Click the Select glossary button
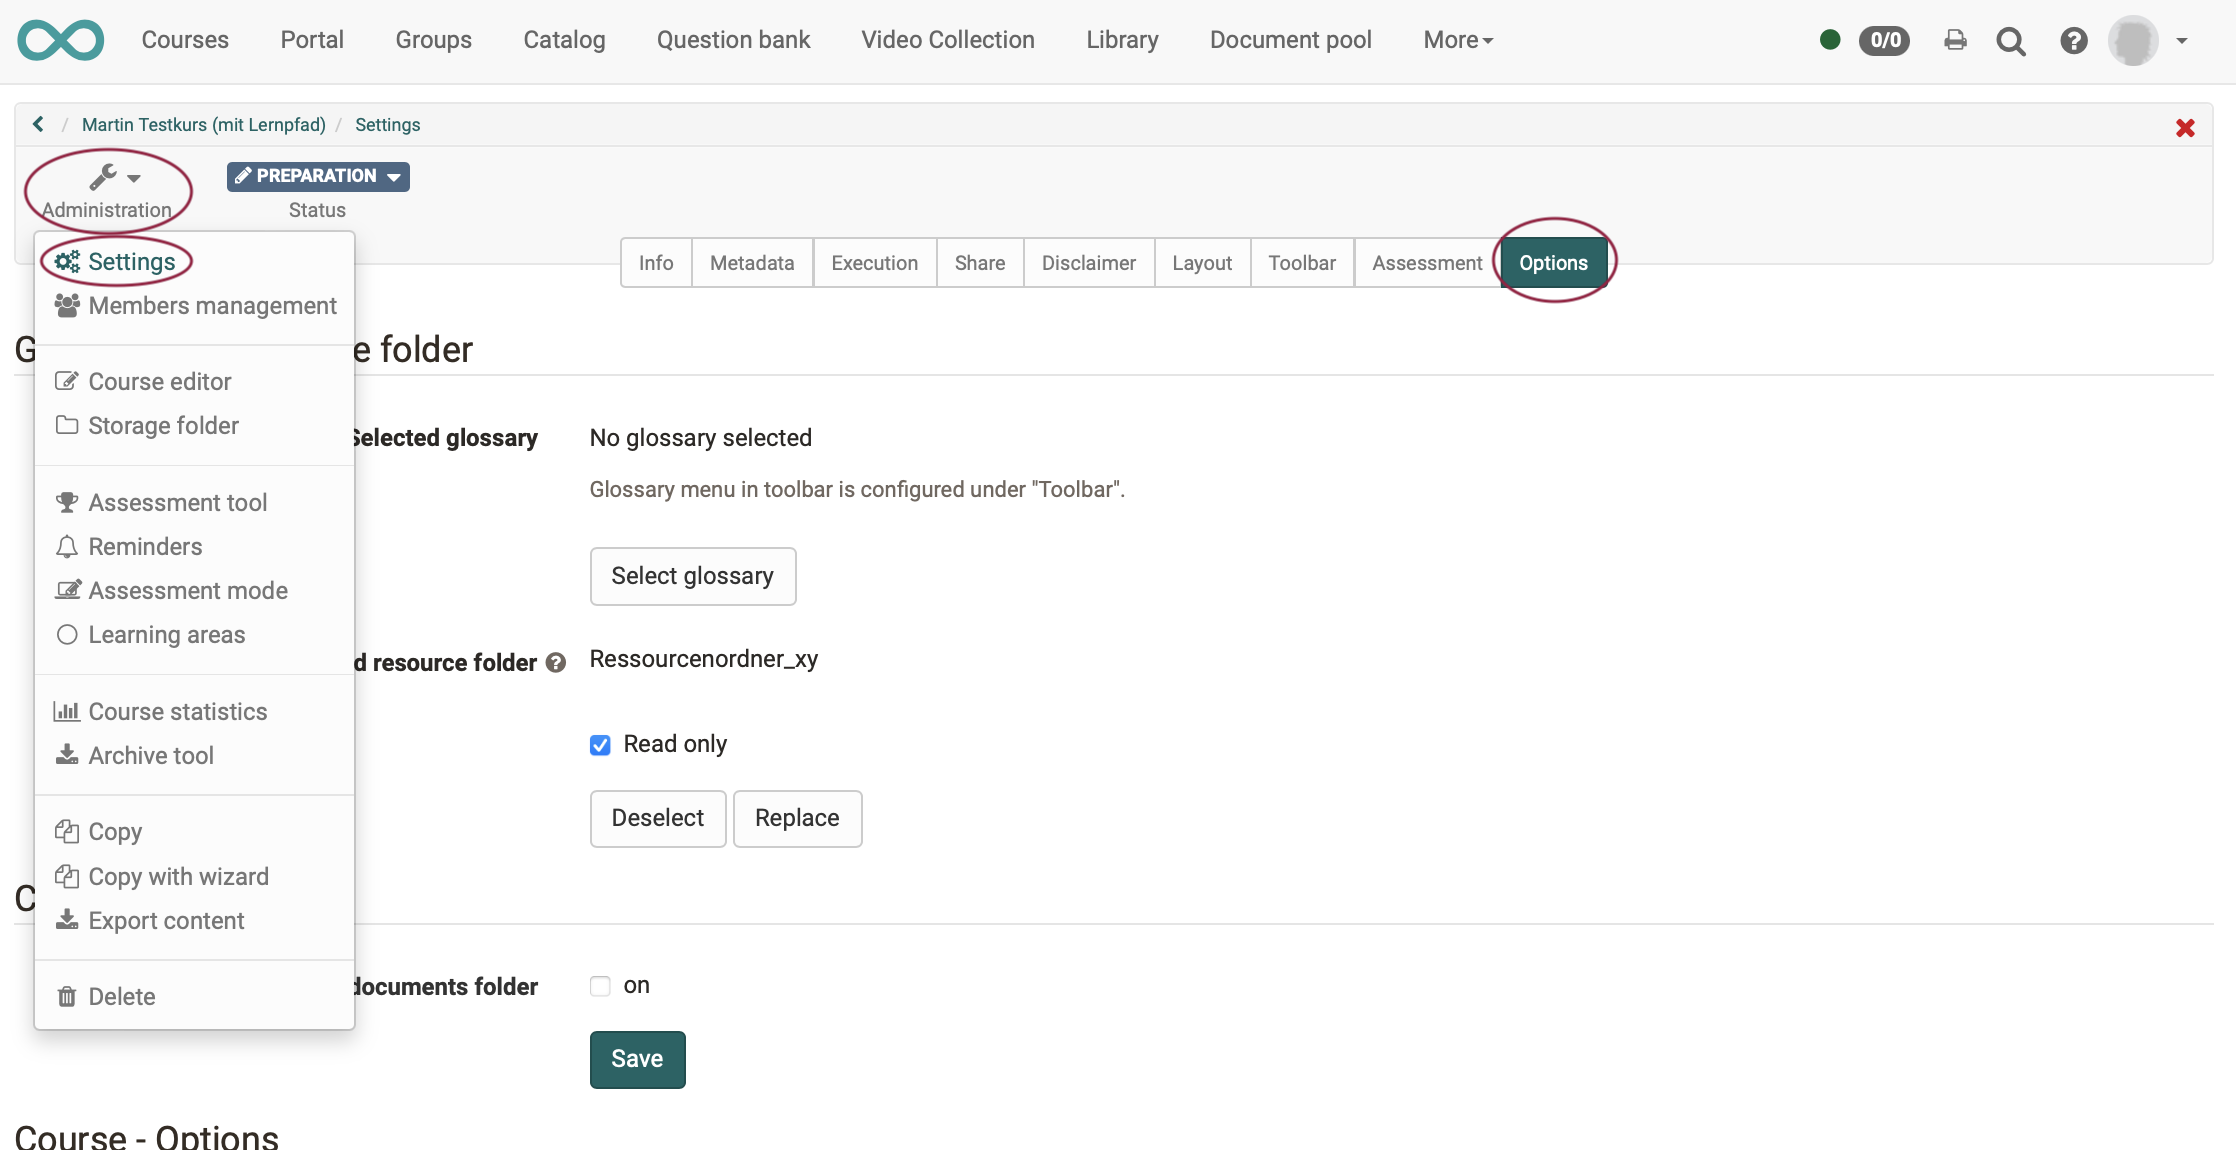 pyautogui.click(x=692, y=576)
